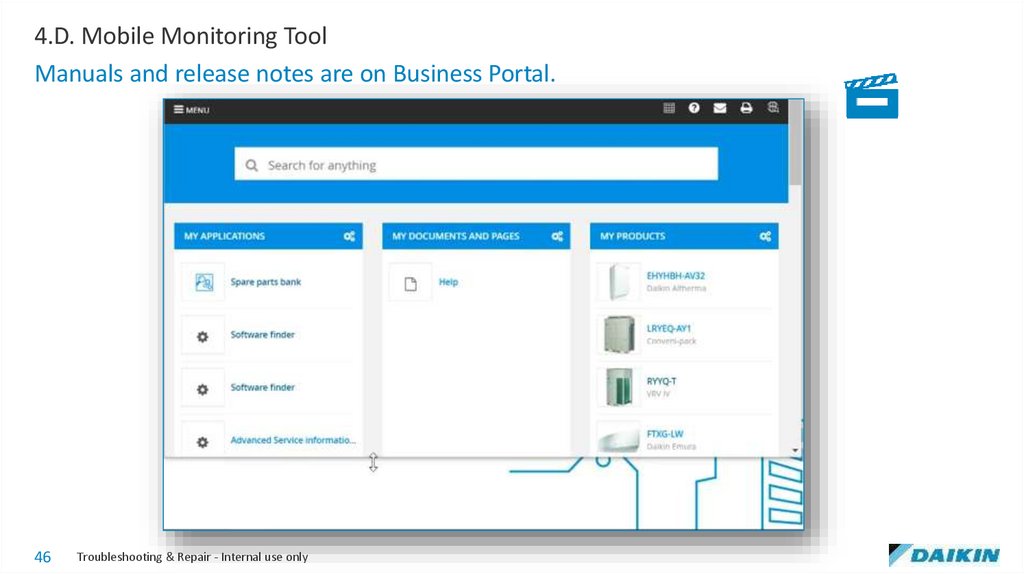Click the page scrollbar thumb
This screenshot has width=1024, height=574.
(795, 142)
